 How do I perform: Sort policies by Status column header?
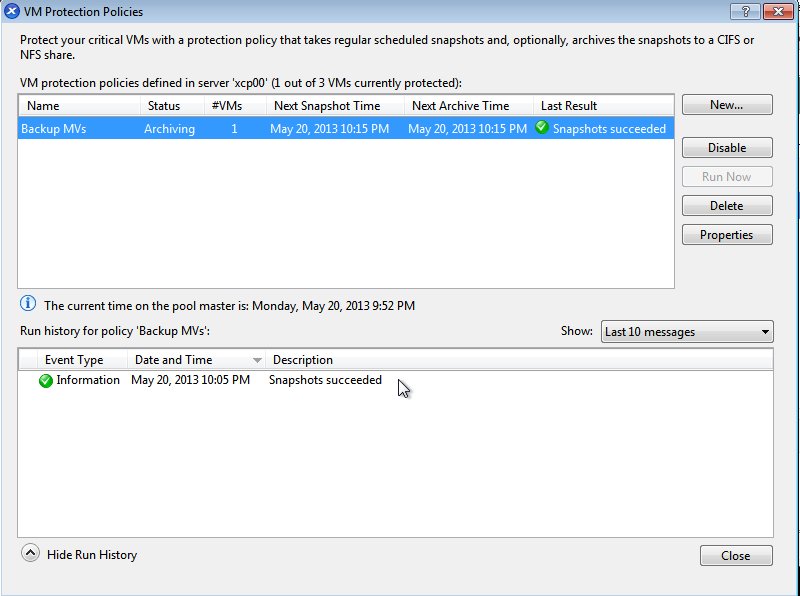pos(172,106)
